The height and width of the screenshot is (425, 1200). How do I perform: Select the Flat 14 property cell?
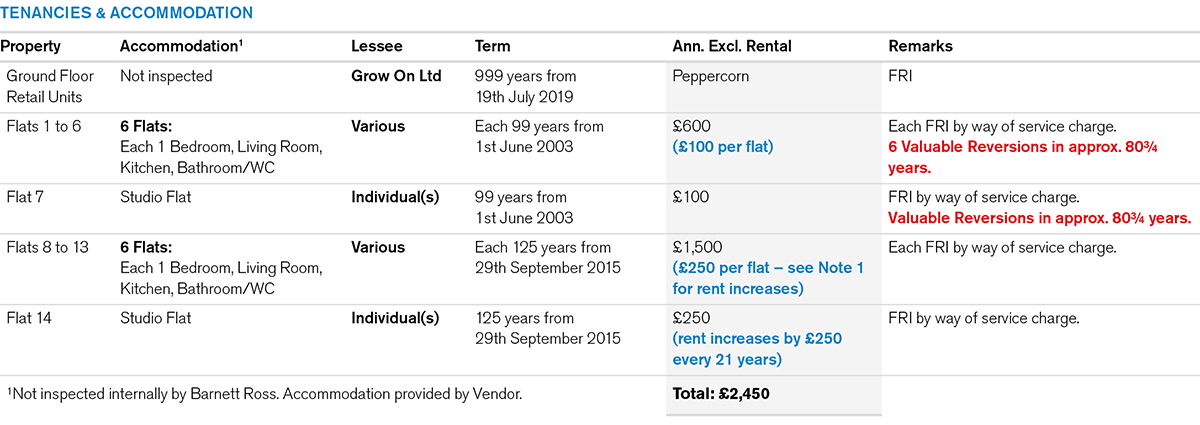[x=31, y=319]
